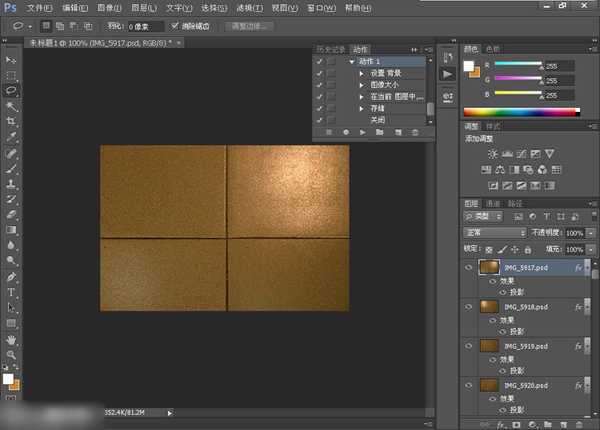
Task: Hide the IMG_5917.psd layer
Action: click(x=469, y=268)
